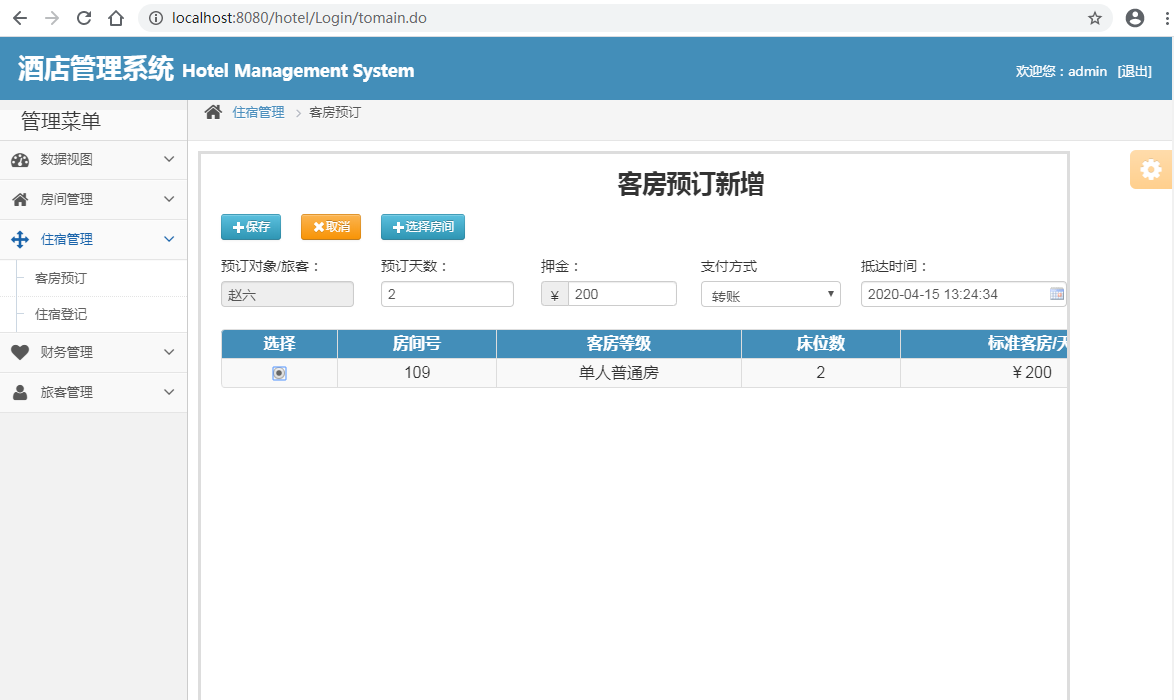Viewport: 1174px width, 700px height.
Task: Open the browser profile avatar icon
Action: (x=1135, y=18)
